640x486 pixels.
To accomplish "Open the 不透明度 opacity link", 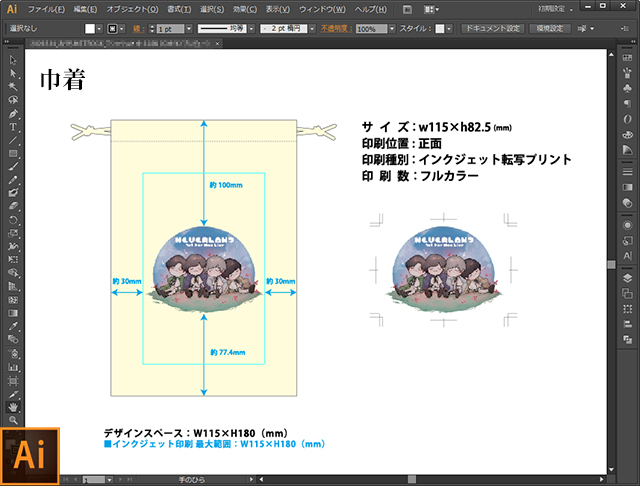I will (336, 29).
